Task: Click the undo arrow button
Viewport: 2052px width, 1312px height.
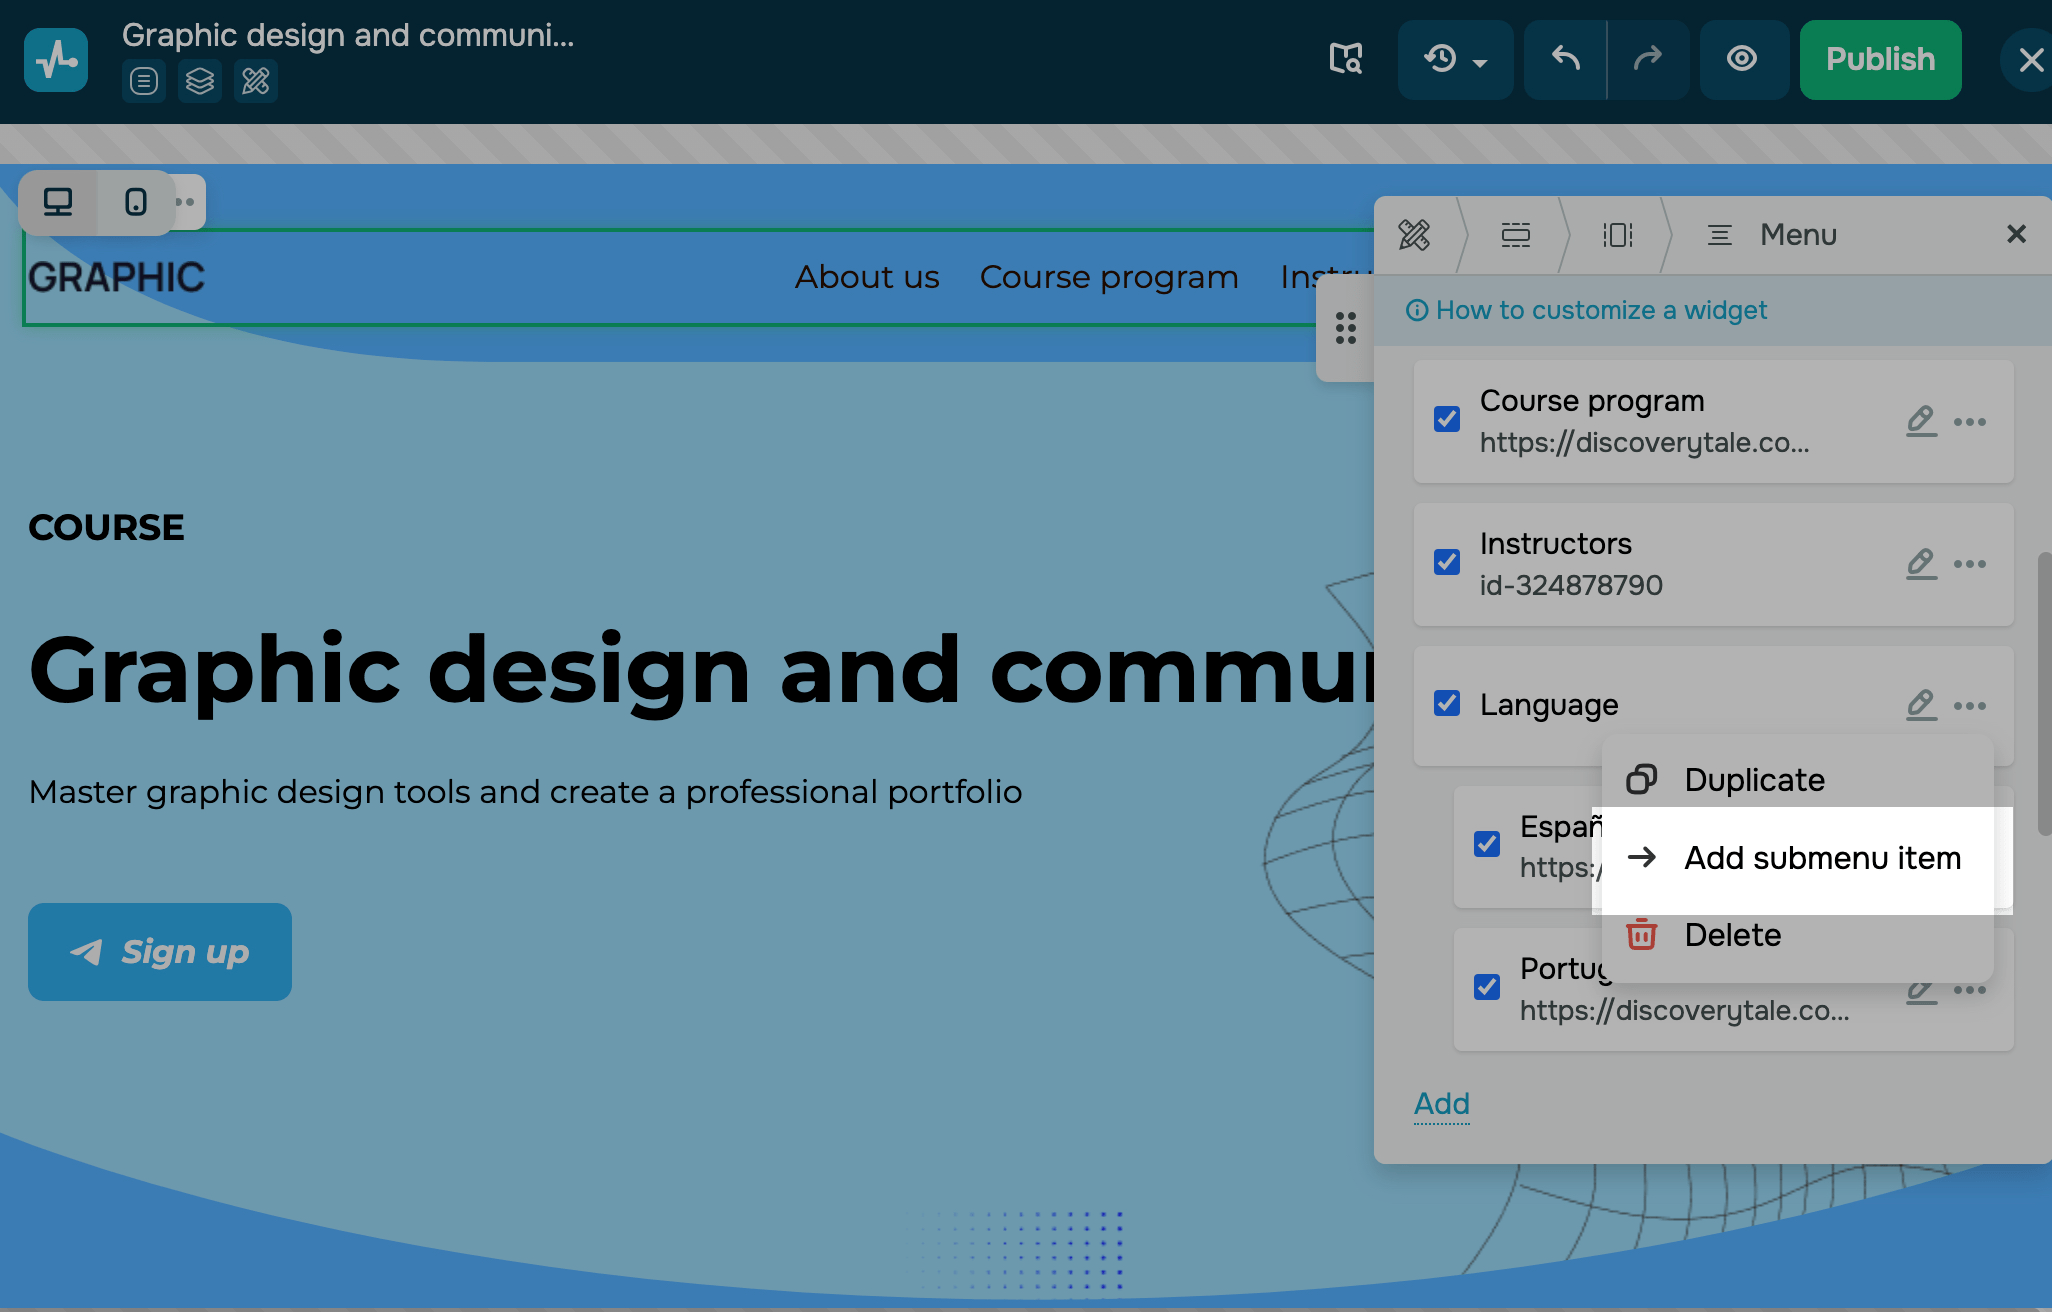Action: click(1565, 59)
